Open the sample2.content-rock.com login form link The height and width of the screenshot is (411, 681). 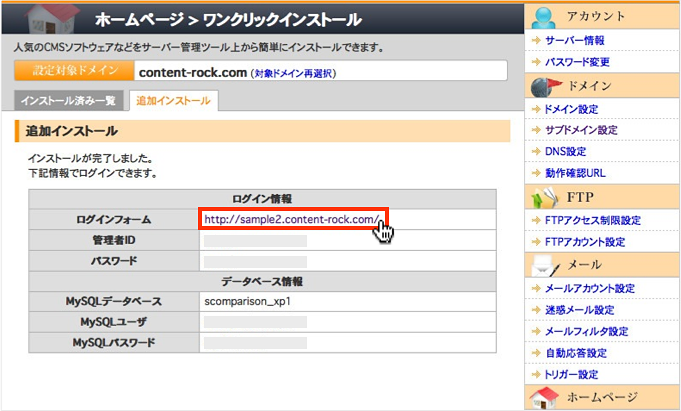tap(291, 219)
